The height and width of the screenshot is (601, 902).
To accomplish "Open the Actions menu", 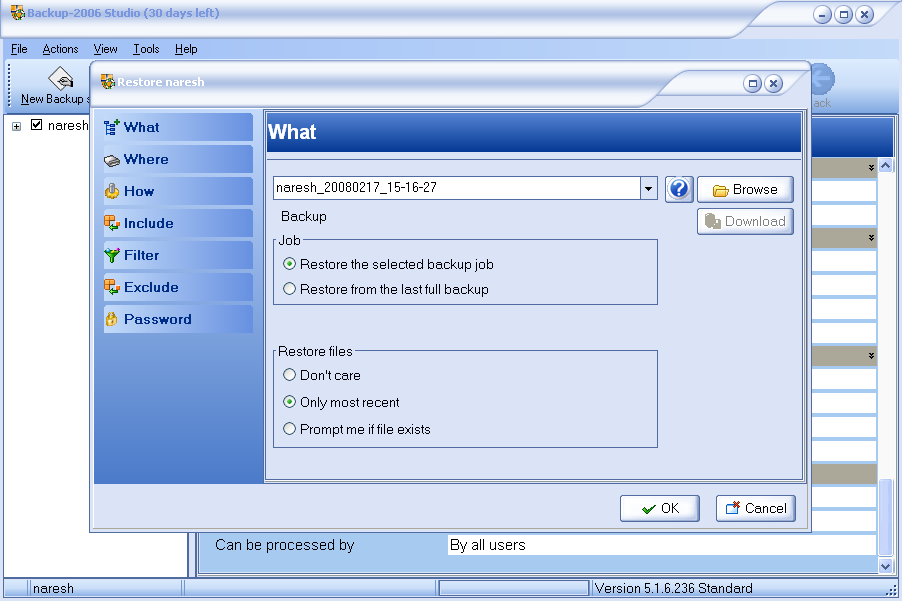I will [x=60, y=49].
